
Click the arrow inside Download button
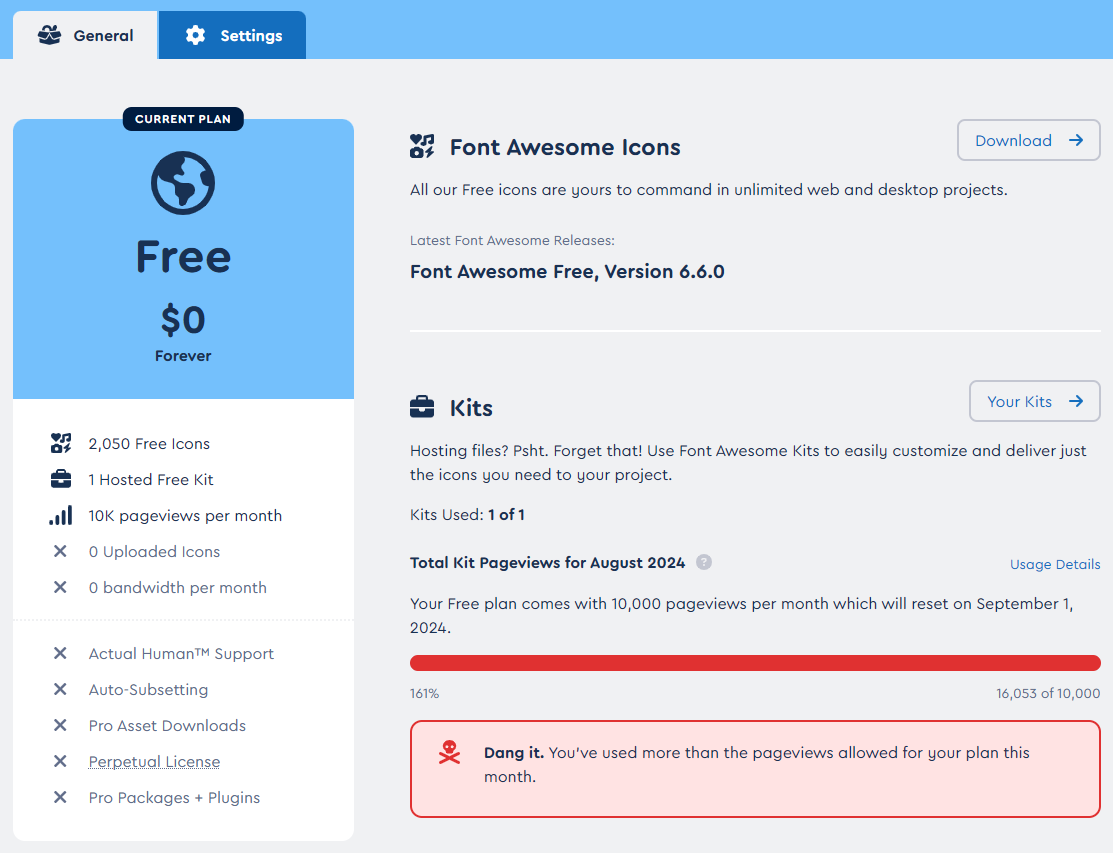1076,141
